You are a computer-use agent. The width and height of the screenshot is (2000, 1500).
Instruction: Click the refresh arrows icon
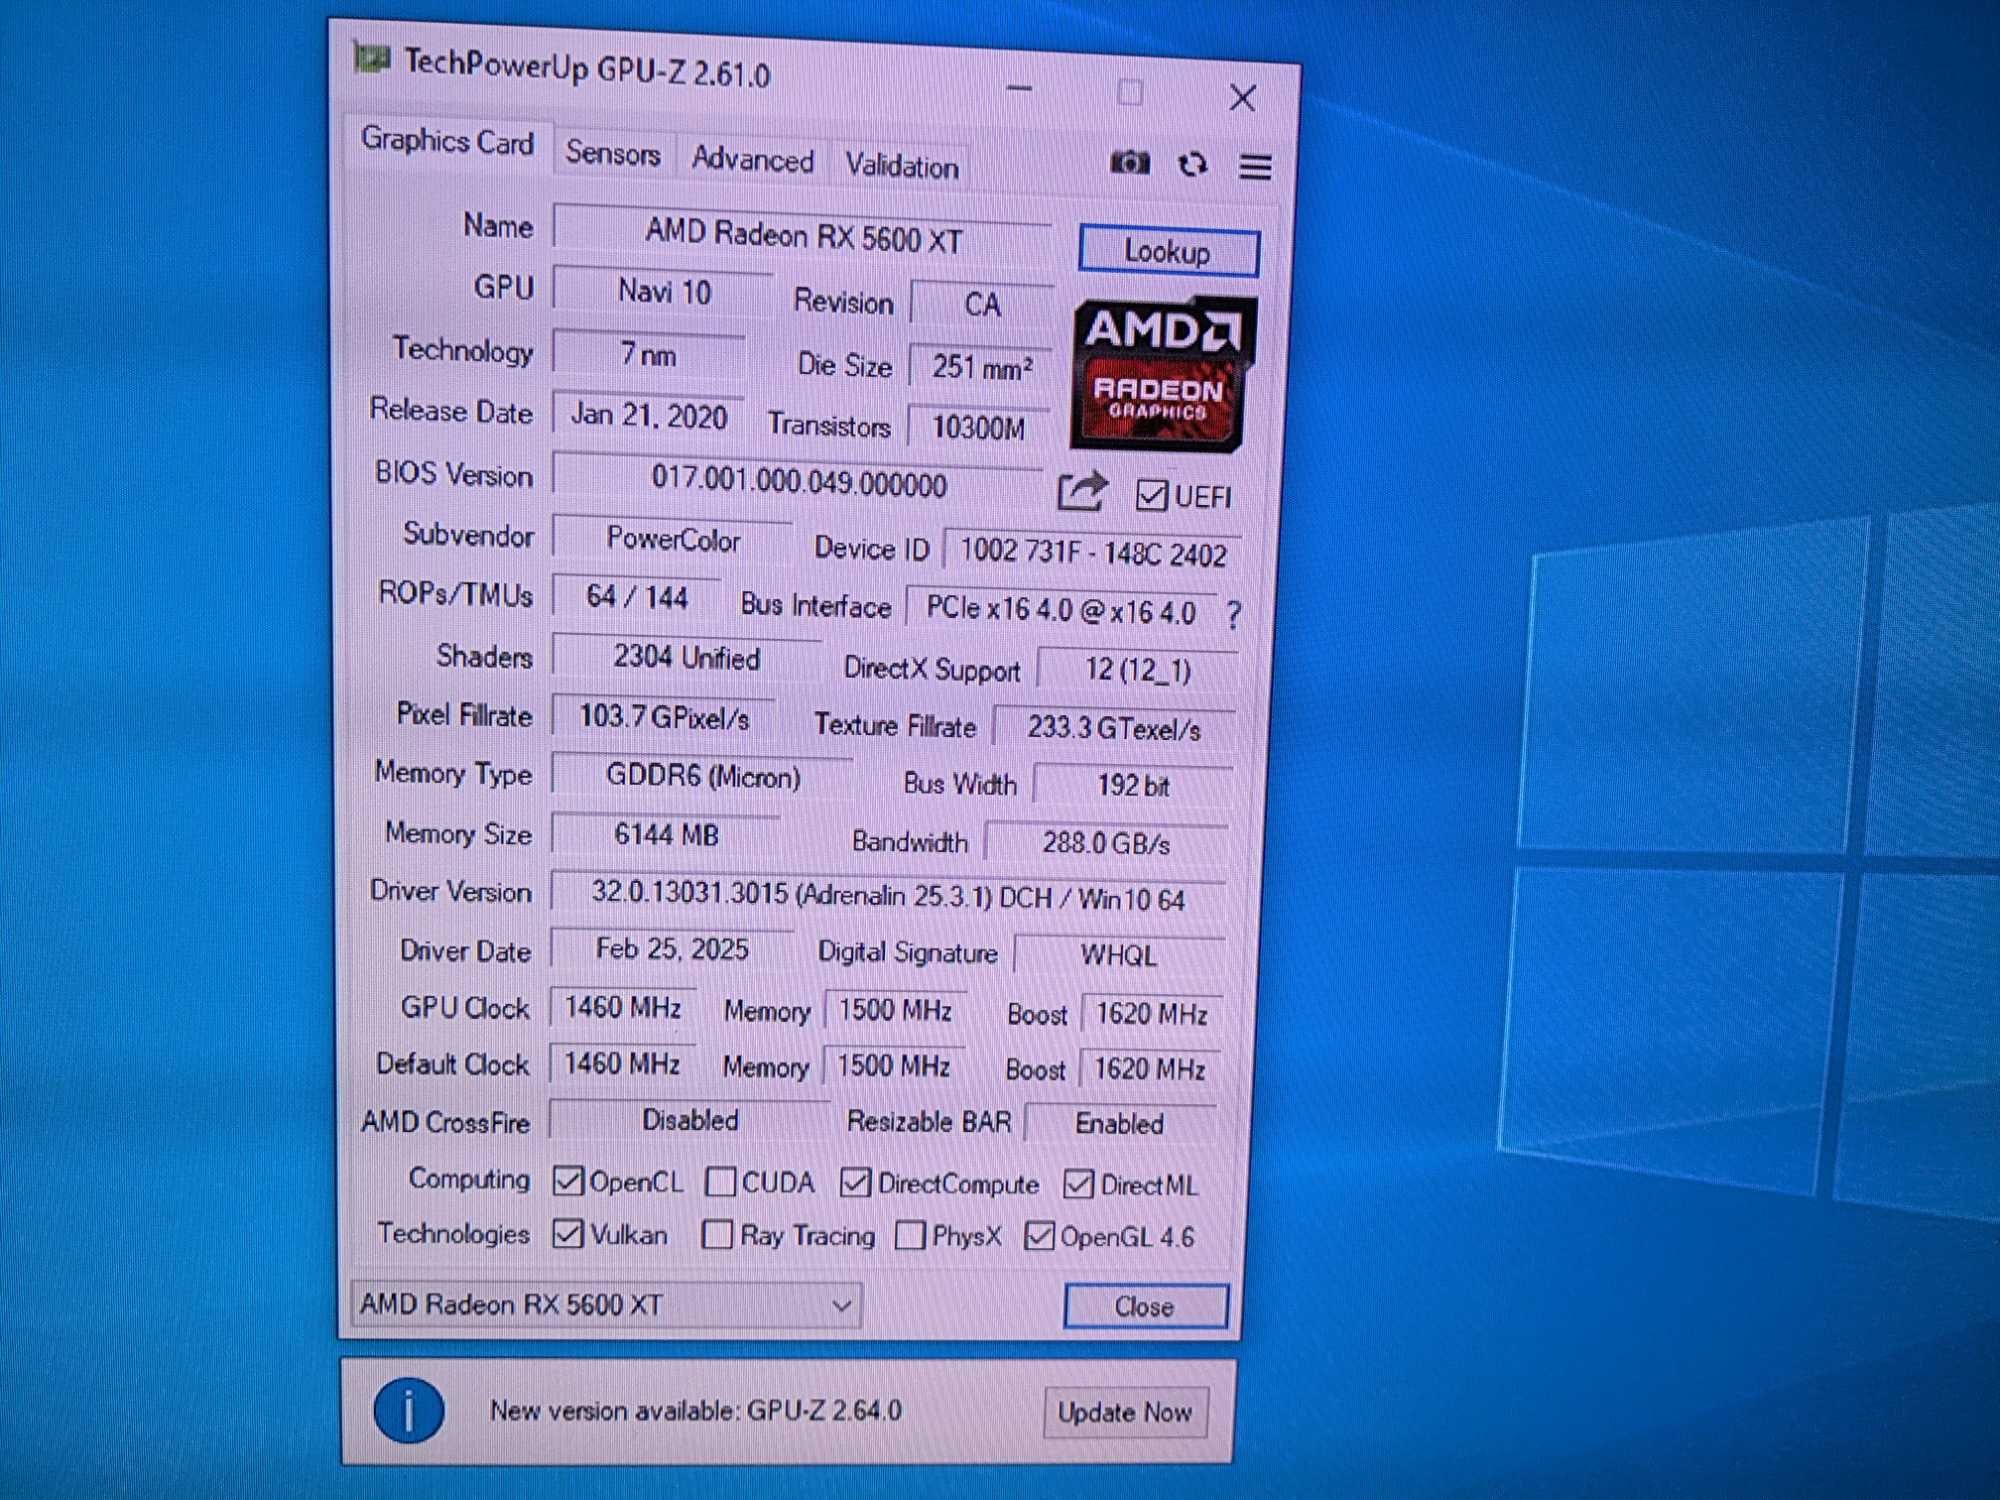coord(1192,164)
